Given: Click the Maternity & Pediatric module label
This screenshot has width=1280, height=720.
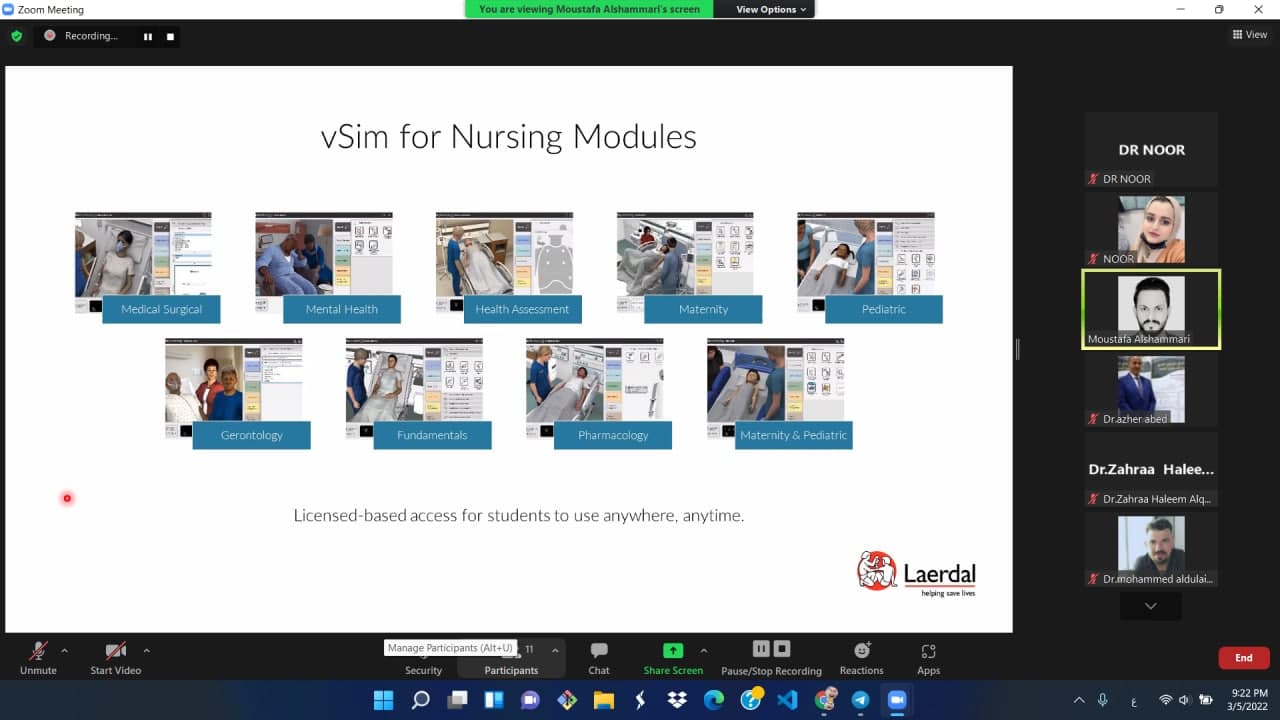Looking at the screenshot, I should [794, 435].
